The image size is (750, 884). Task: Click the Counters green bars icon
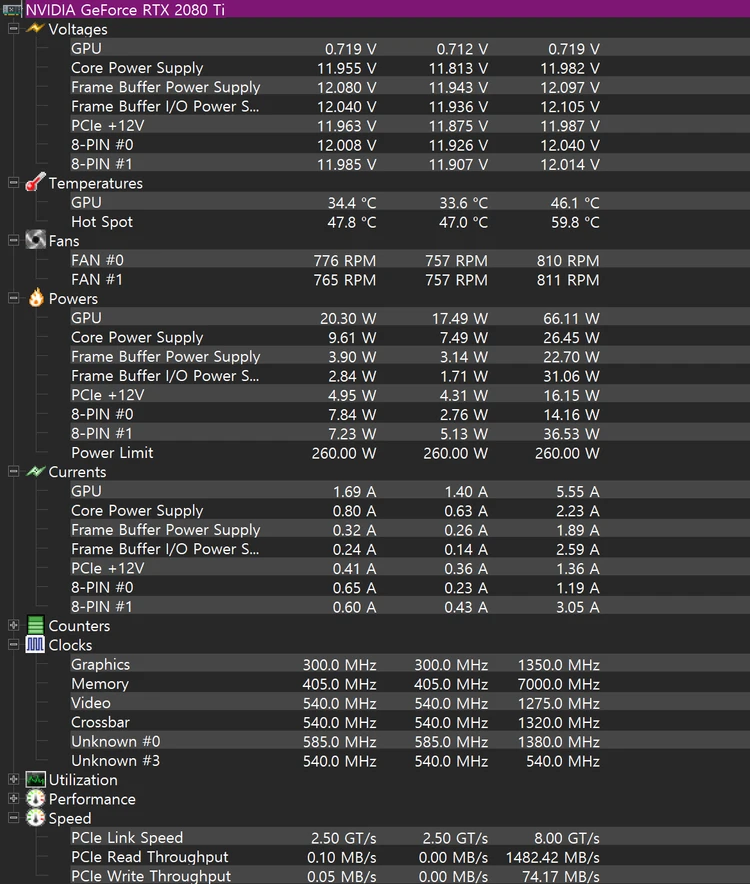pos(35,625)
